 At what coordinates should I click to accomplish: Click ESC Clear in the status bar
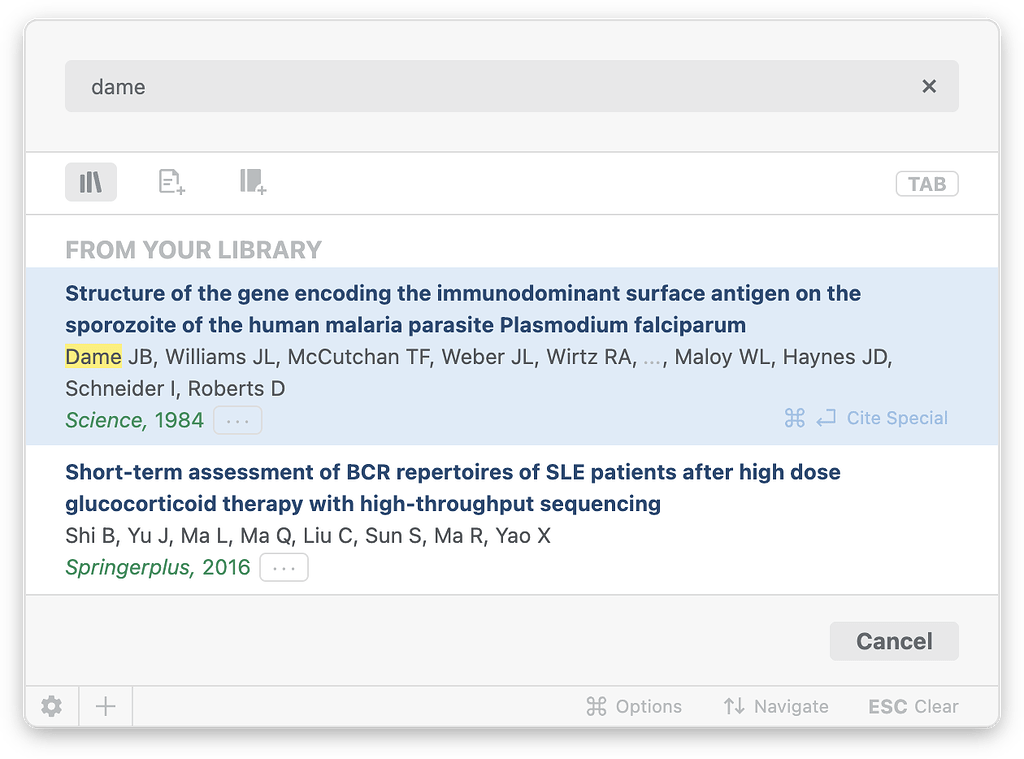point(912,706)
